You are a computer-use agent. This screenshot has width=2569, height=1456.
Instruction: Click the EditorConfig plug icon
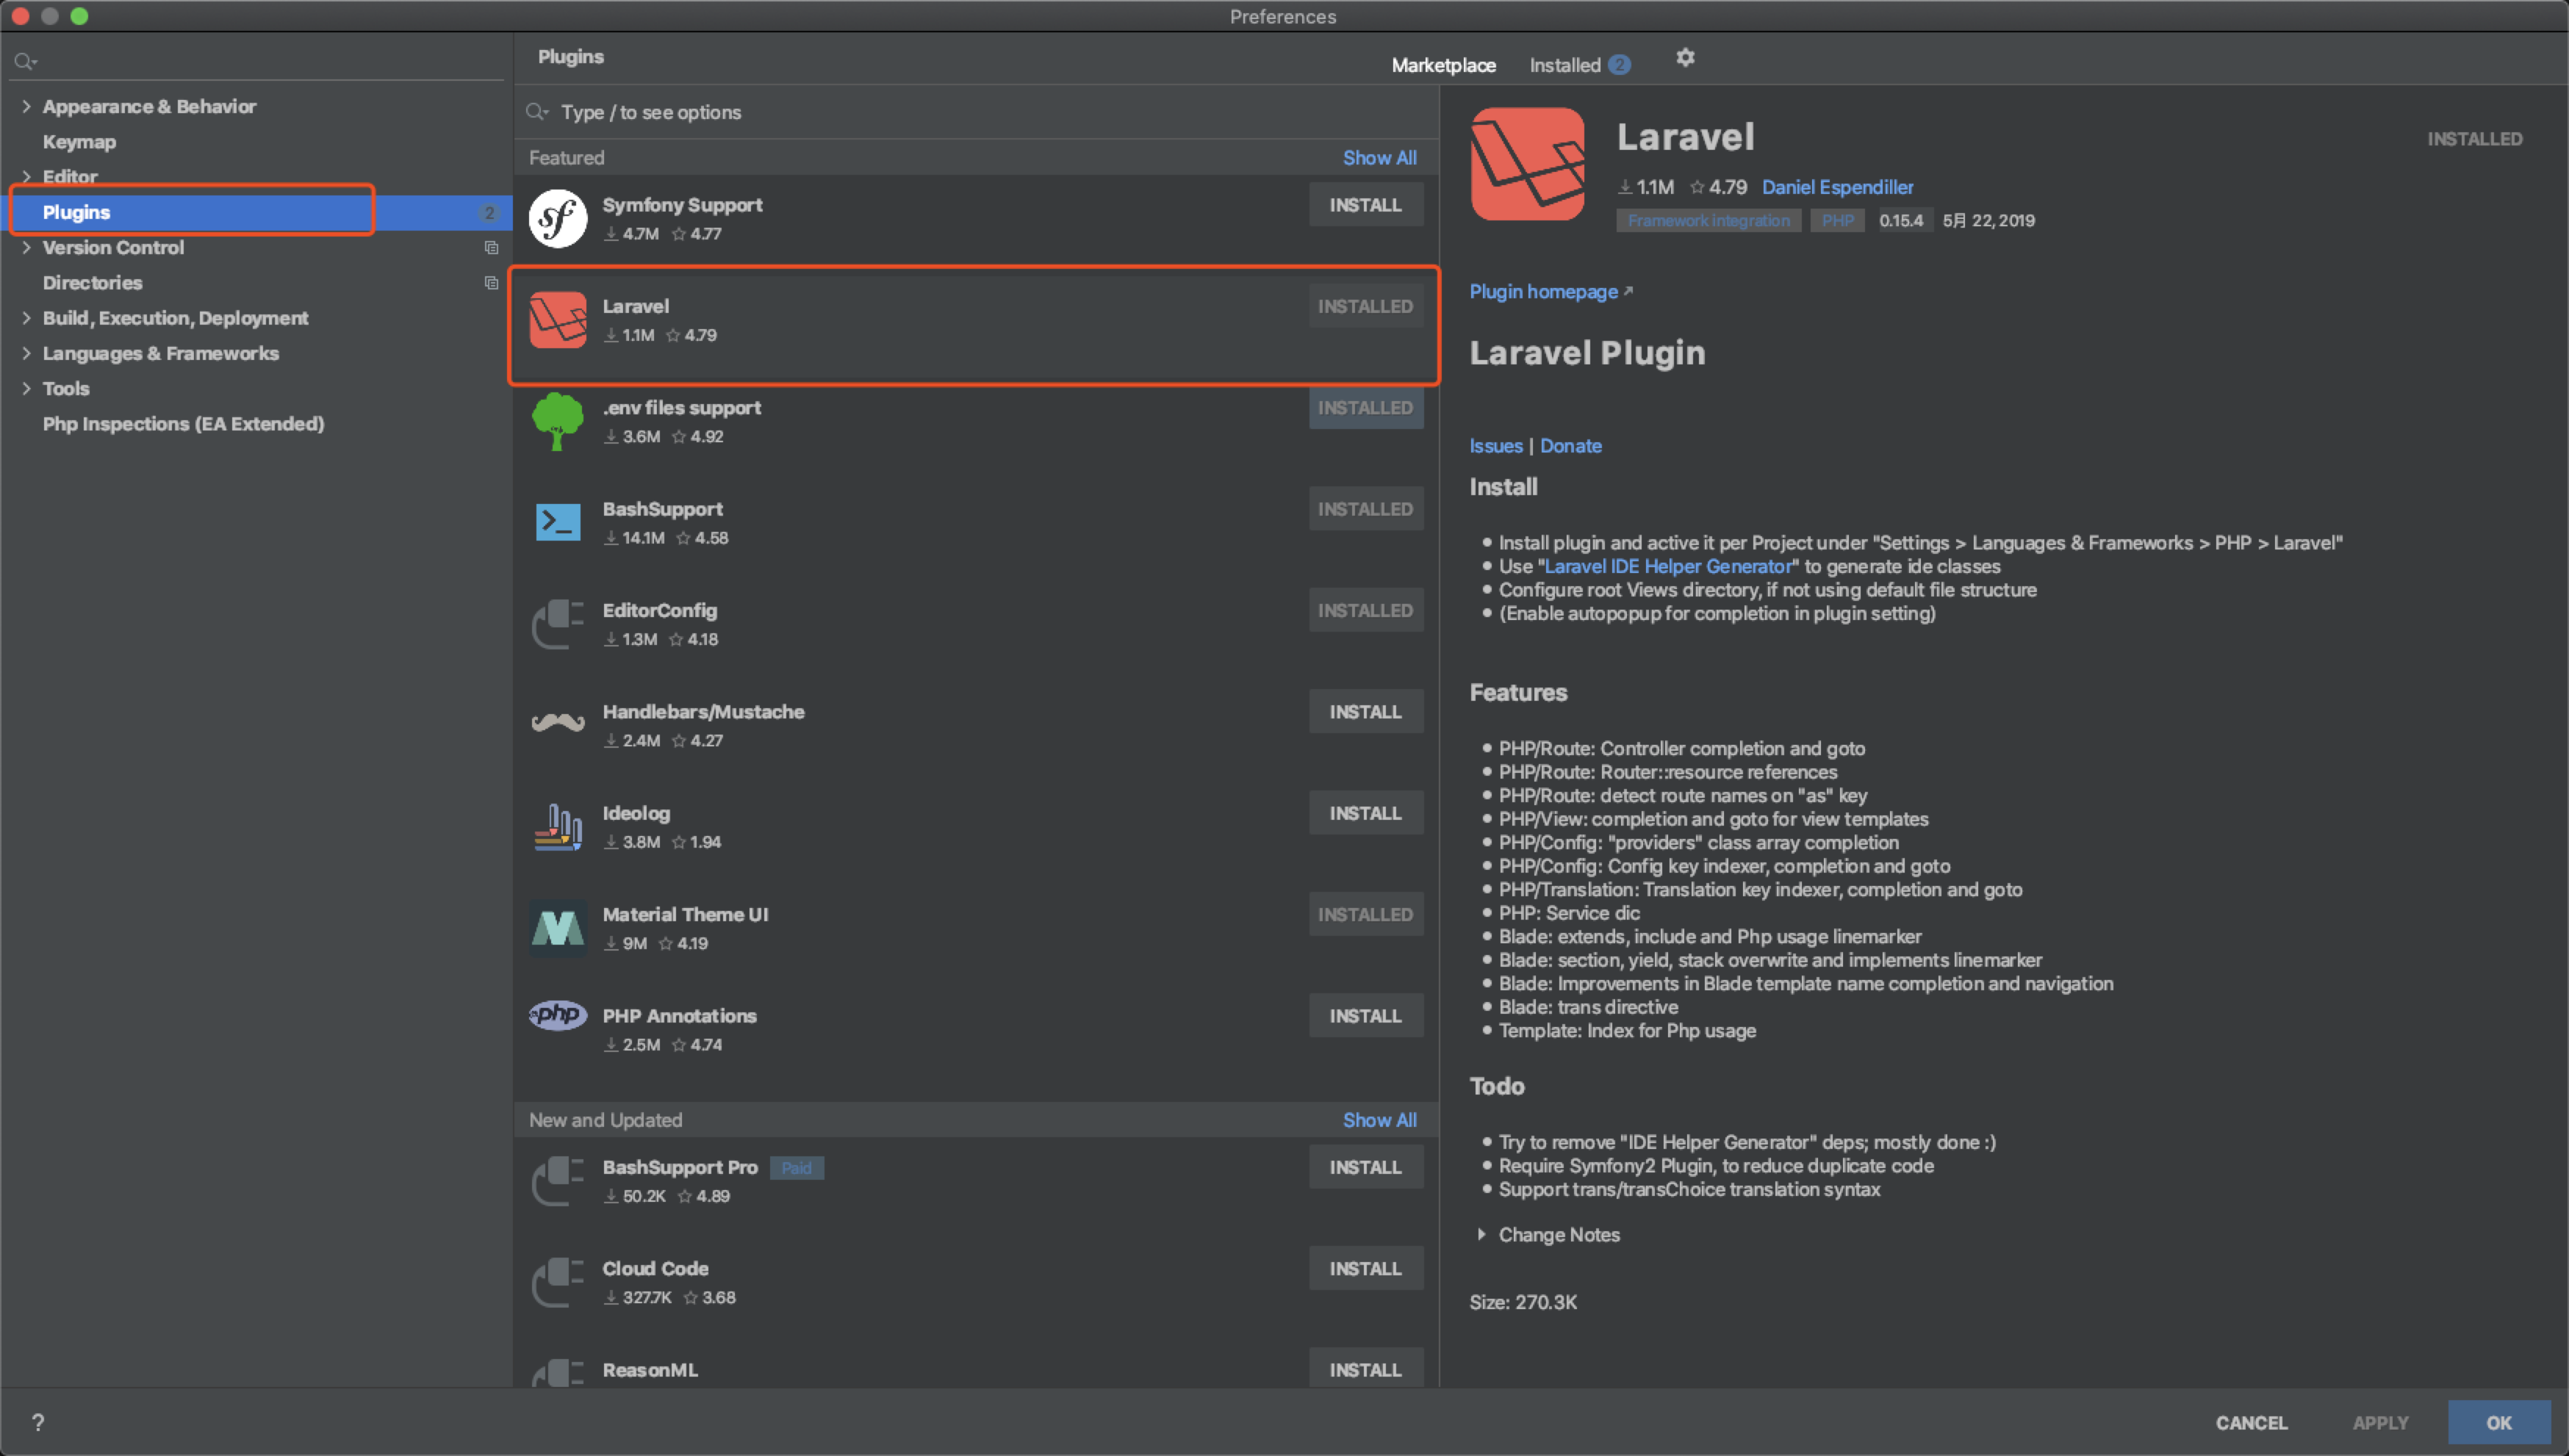click(557, 624)
